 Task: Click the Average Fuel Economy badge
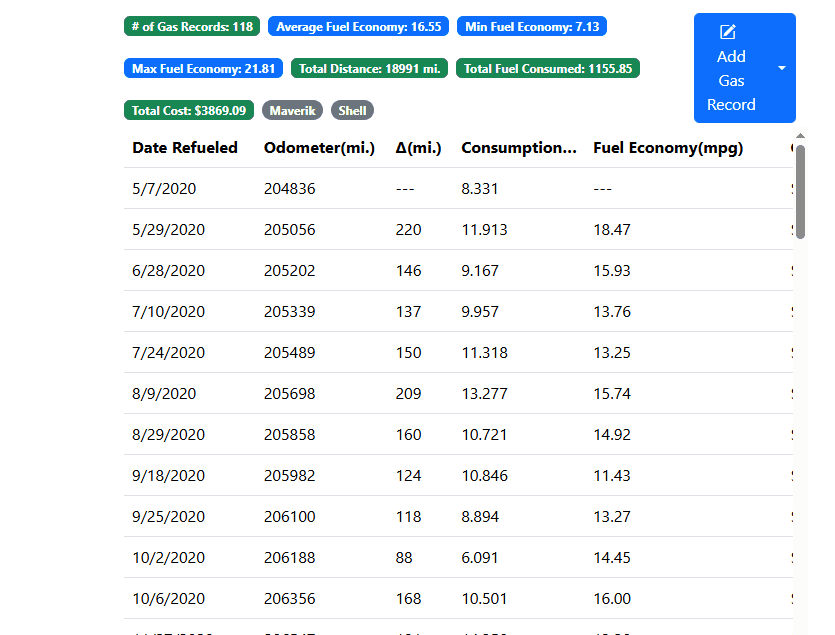(x=358, y=27)
